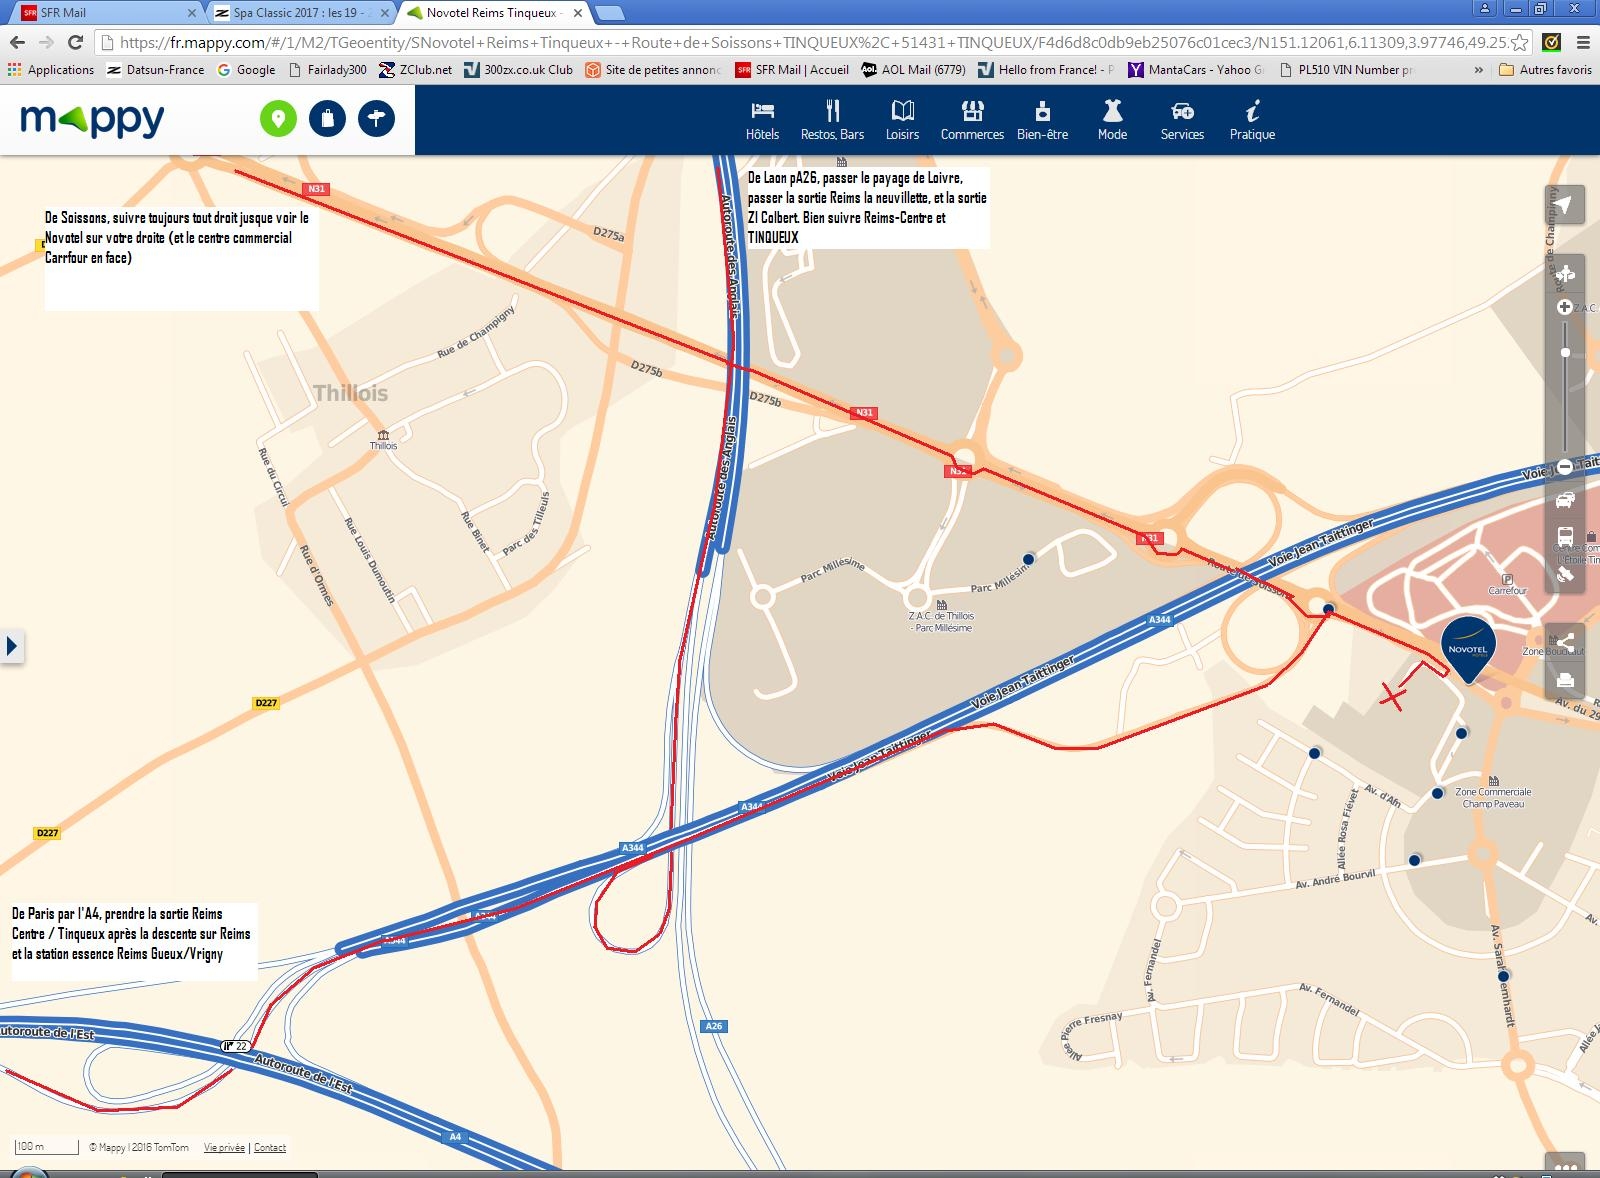Open the Autres favoris folder

point(1546,70)
